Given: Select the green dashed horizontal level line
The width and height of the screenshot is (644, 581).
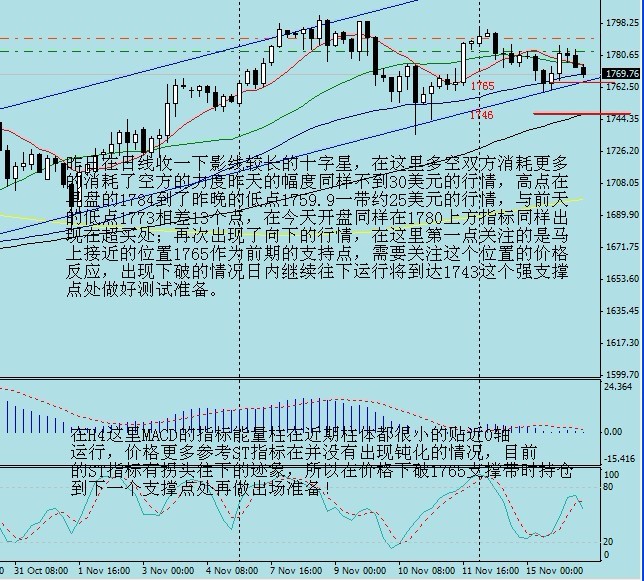Looking at the screenshot, I should click(x=299, y=51).
